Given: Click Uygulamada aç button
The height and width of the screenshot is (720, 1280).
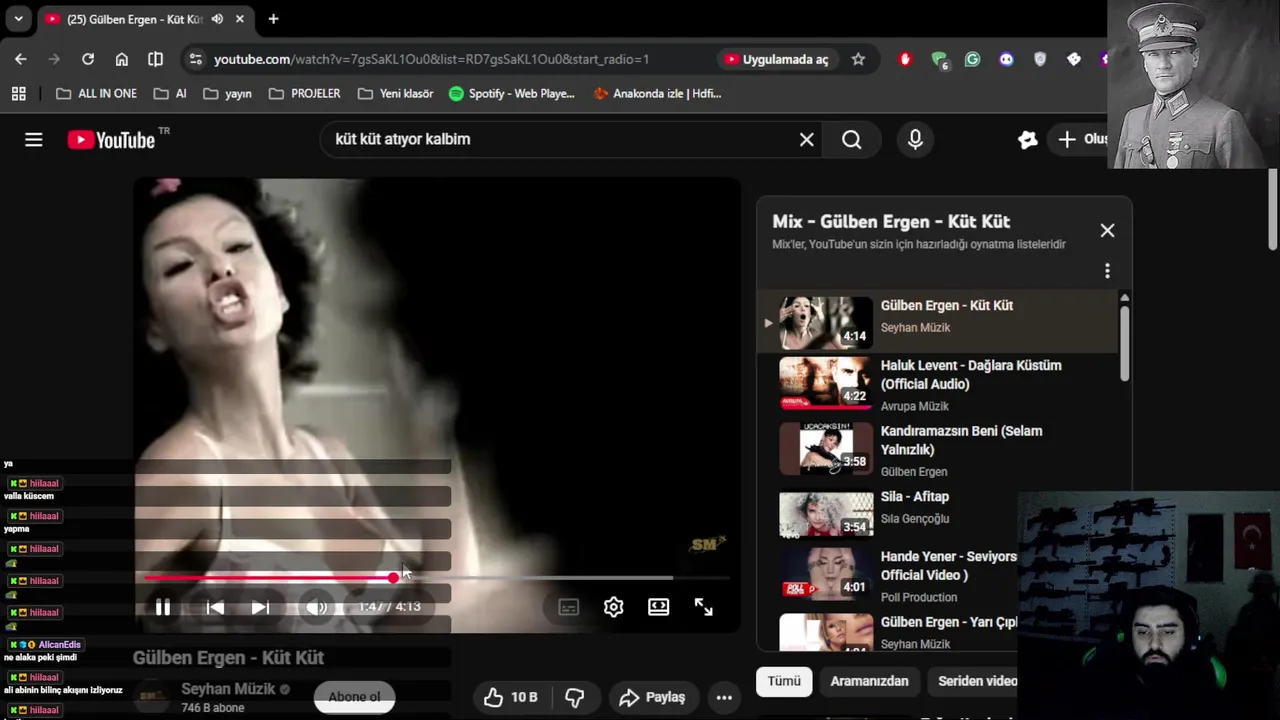Looking at the screenshot, I should 777,59.
